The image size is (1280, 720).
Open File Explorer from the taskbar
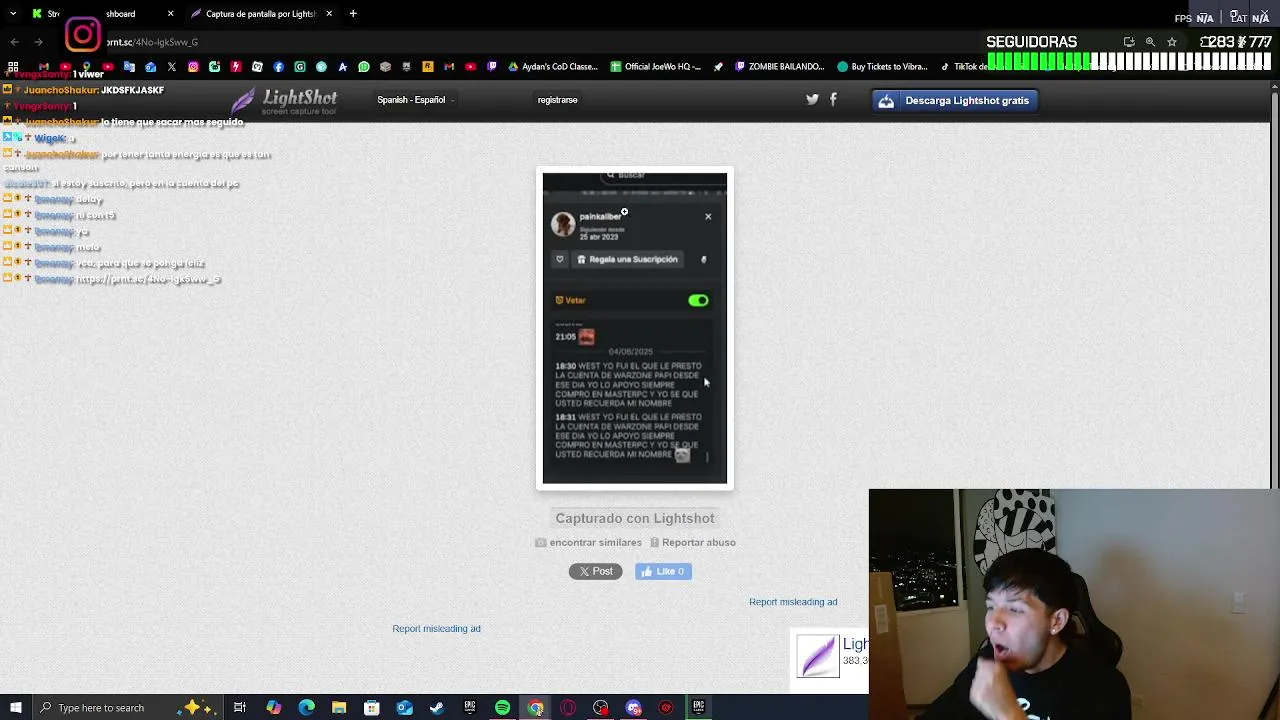[x=339, y=708]
